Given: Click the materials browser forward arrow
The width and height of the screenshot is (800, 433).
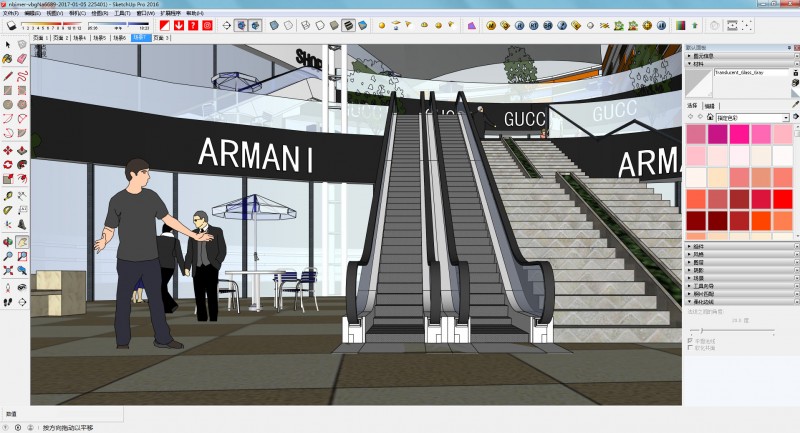Looking at the screenshot, I should click(x=700, y=117).
